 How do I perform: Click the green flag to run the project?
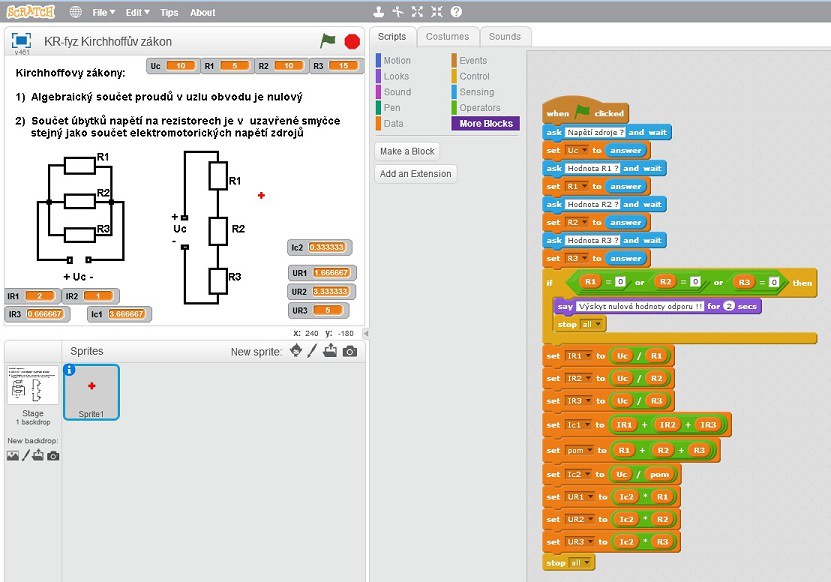328,41
